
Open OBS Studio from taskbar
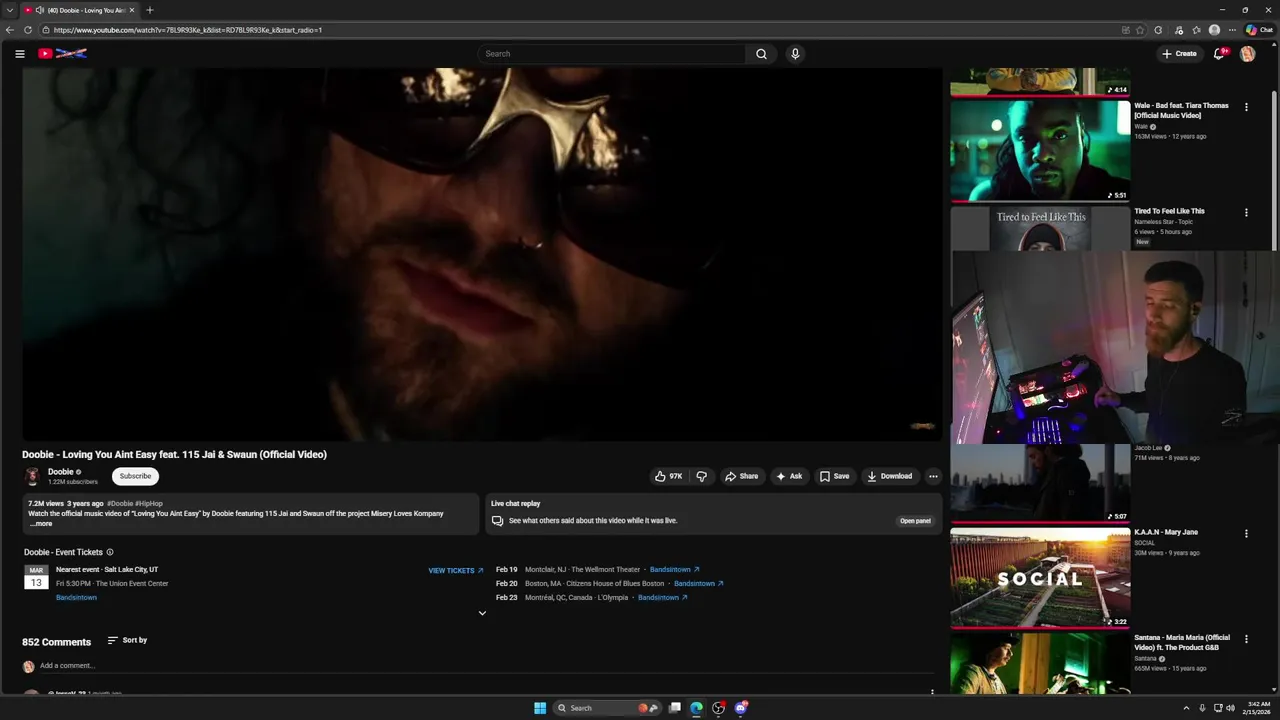(x=718, y=708)
